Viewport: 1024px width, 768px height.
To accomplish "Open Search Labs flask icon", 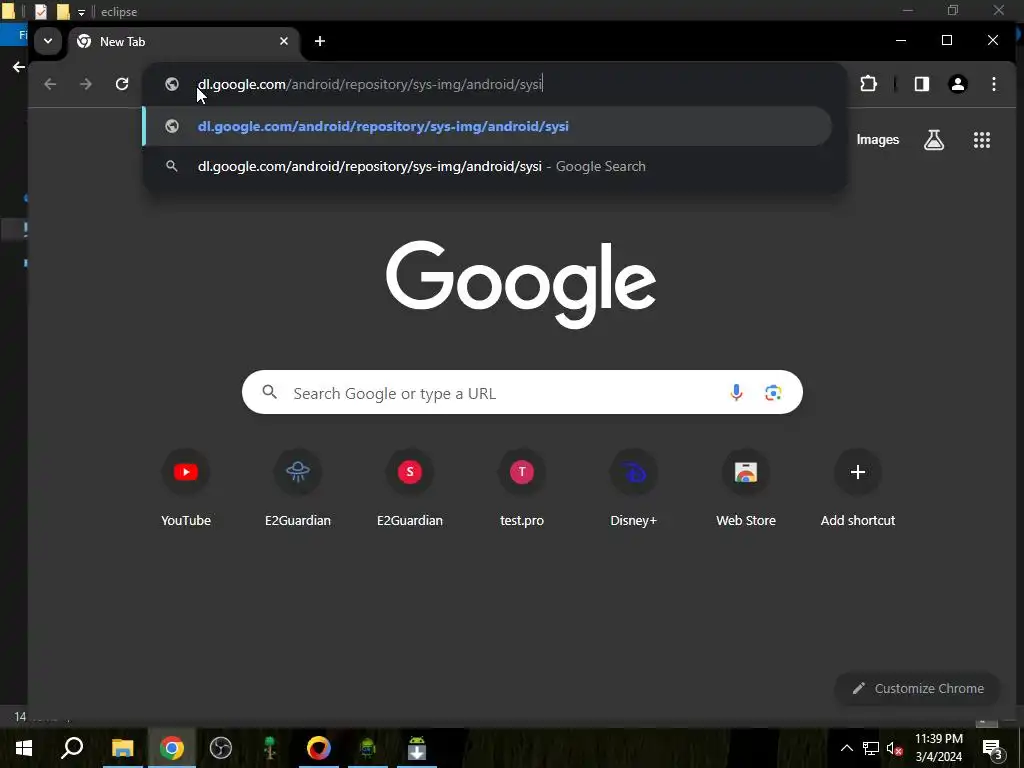I will pos(933,140).
